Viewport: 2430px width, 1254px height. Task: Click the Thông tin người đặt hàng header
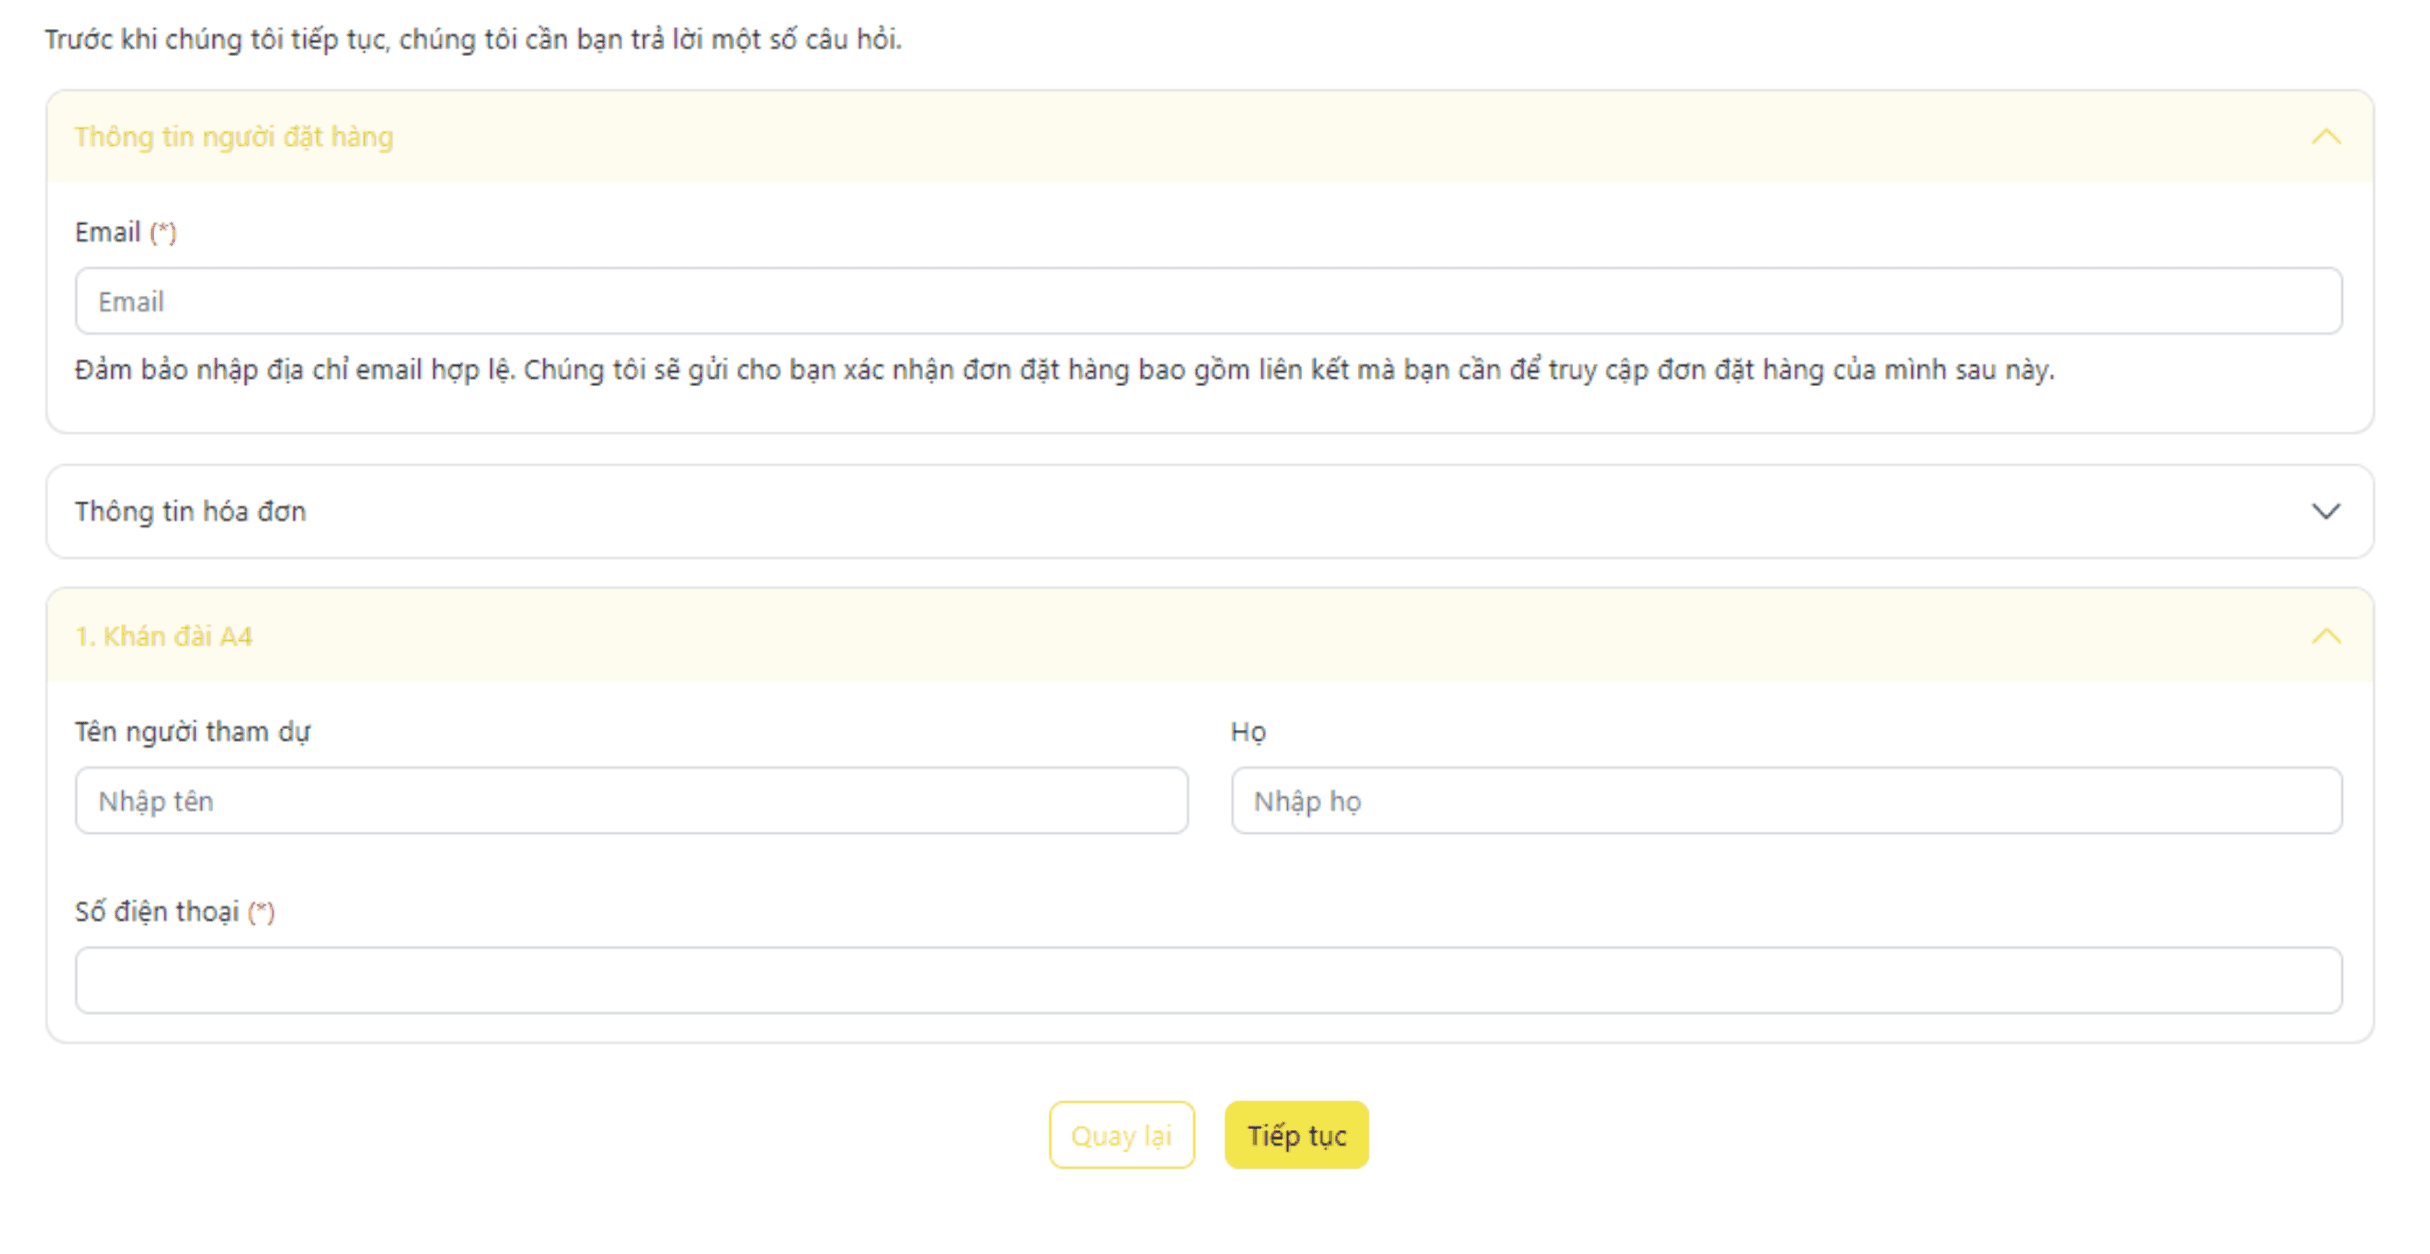pos(1210,136)
